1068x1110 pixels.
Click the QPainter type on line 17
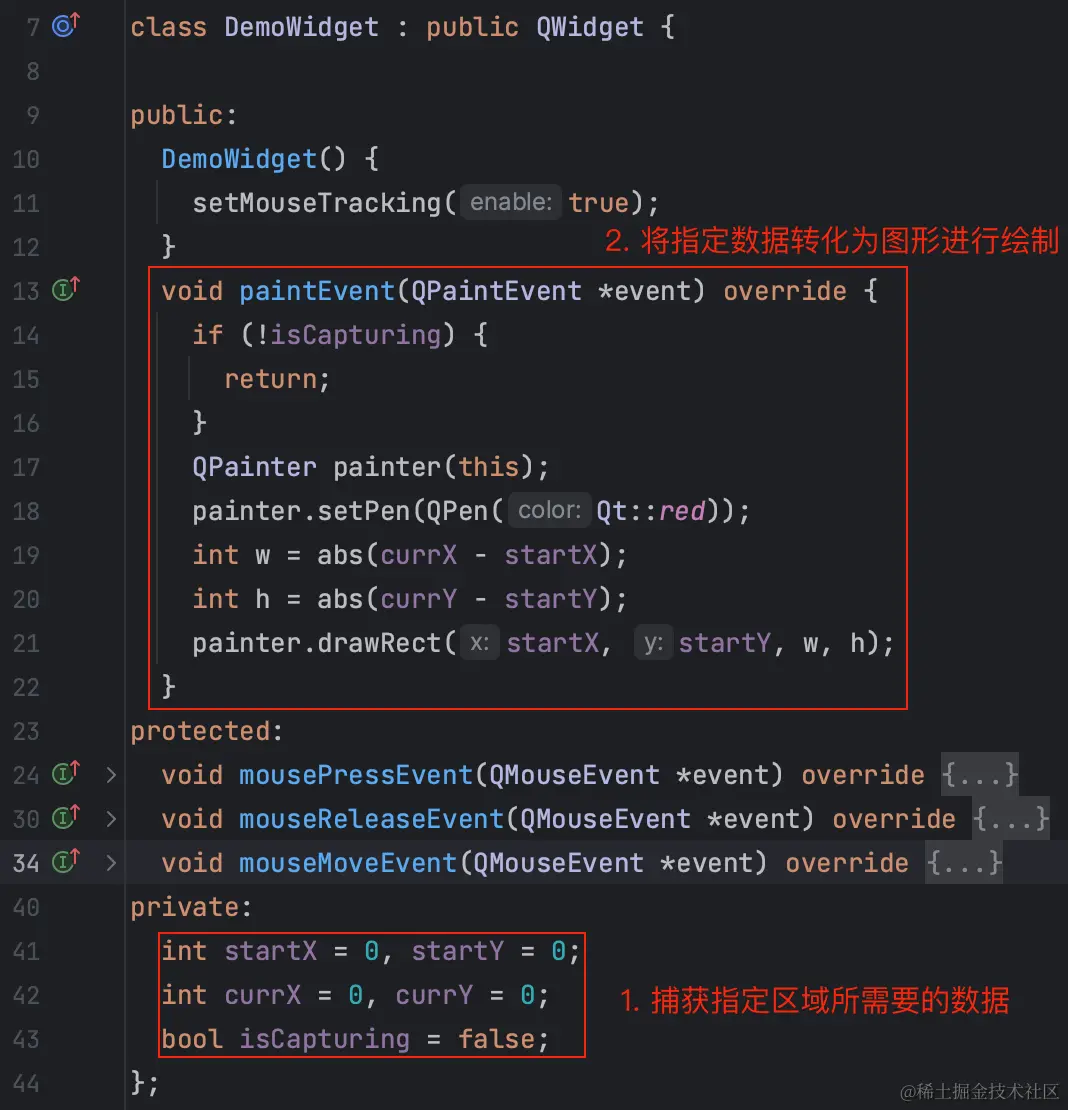point(254,467)
